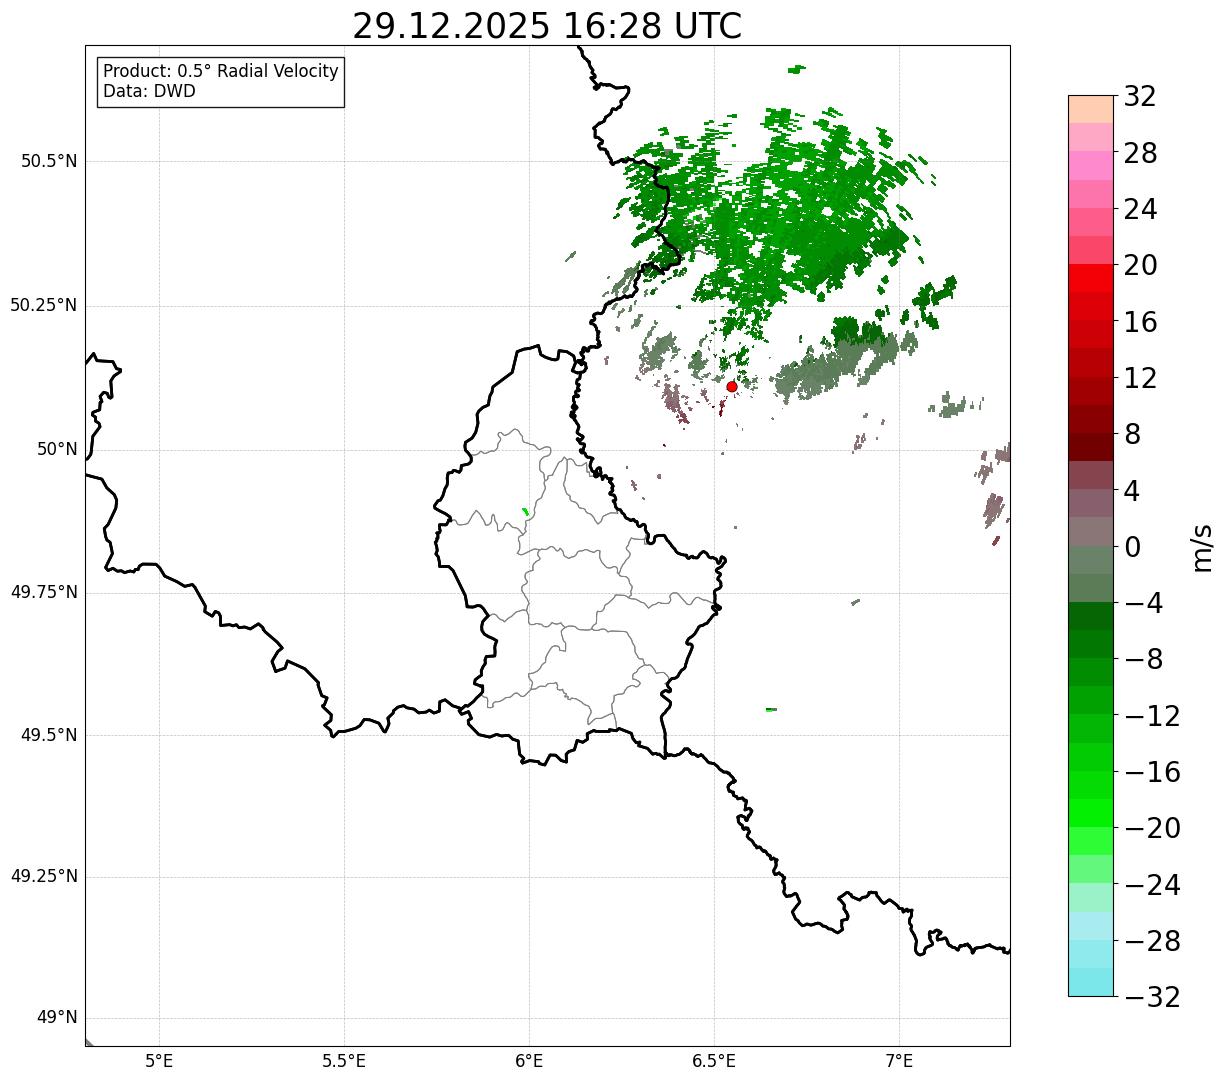Viewport: 1225px width, 1081px height.
Task: Click the 49°N latitude label
Action: click(57, 1018)
